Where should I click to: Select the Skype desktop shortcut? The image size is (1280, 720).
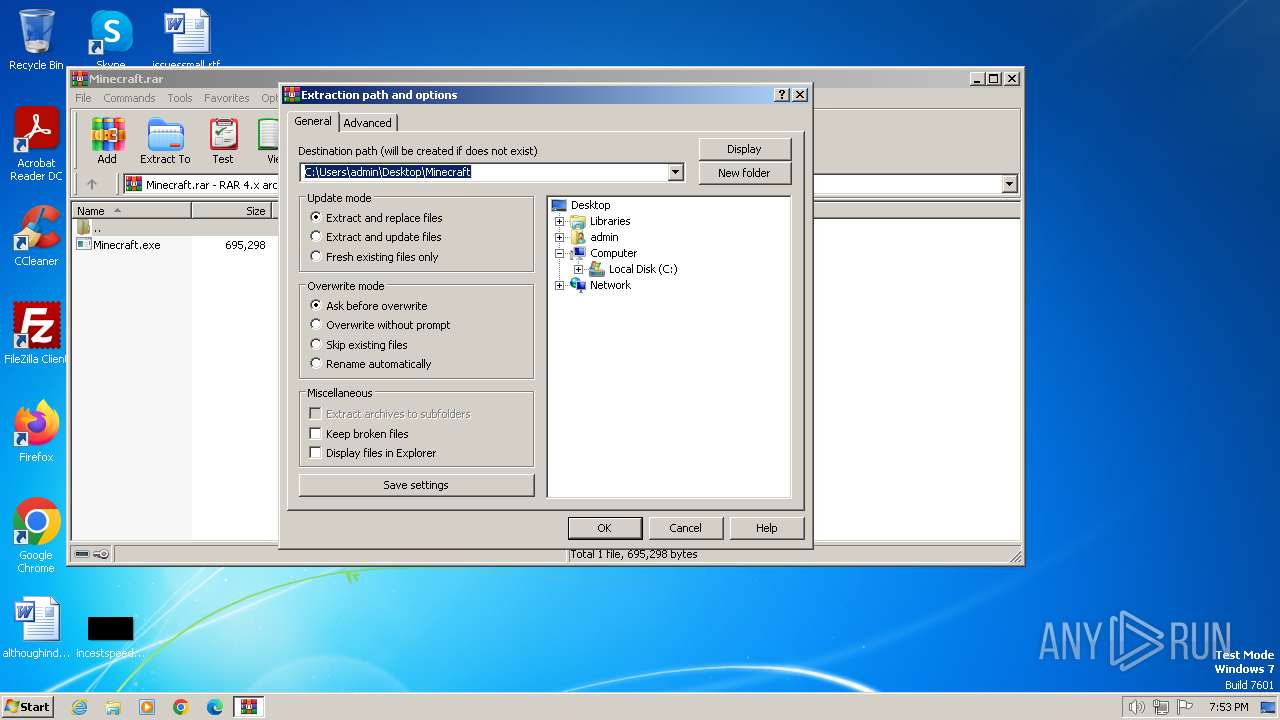tap(110, 39)
